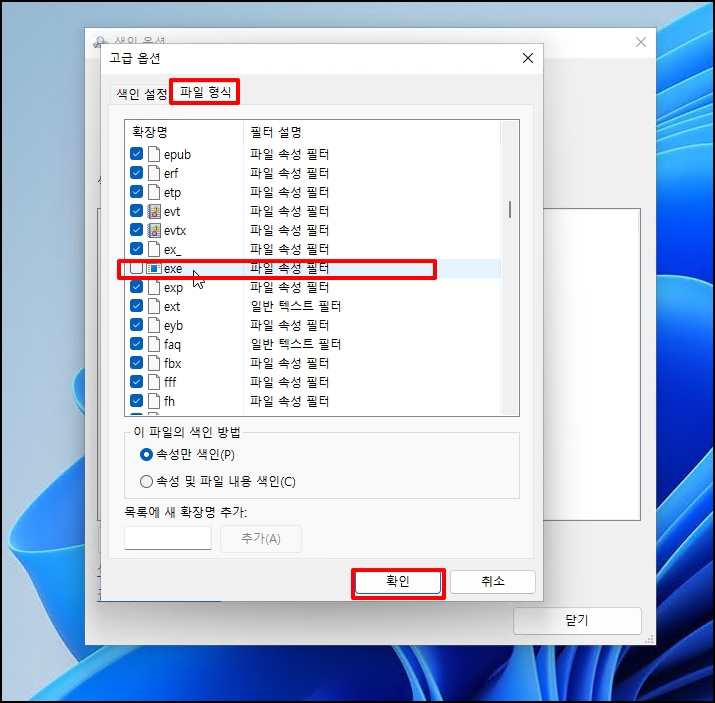Click the evt event log icon

154,211
